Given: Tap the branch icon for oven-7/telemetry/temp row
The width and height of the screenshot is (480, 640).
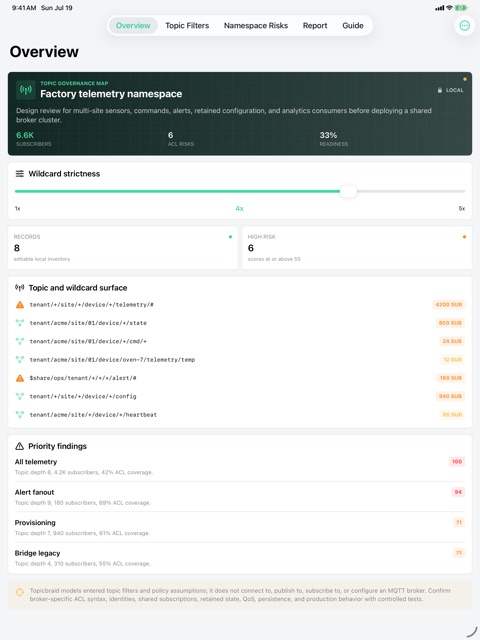Looking at the screenshot, I should pyautogui.click(x=20, y=360).
